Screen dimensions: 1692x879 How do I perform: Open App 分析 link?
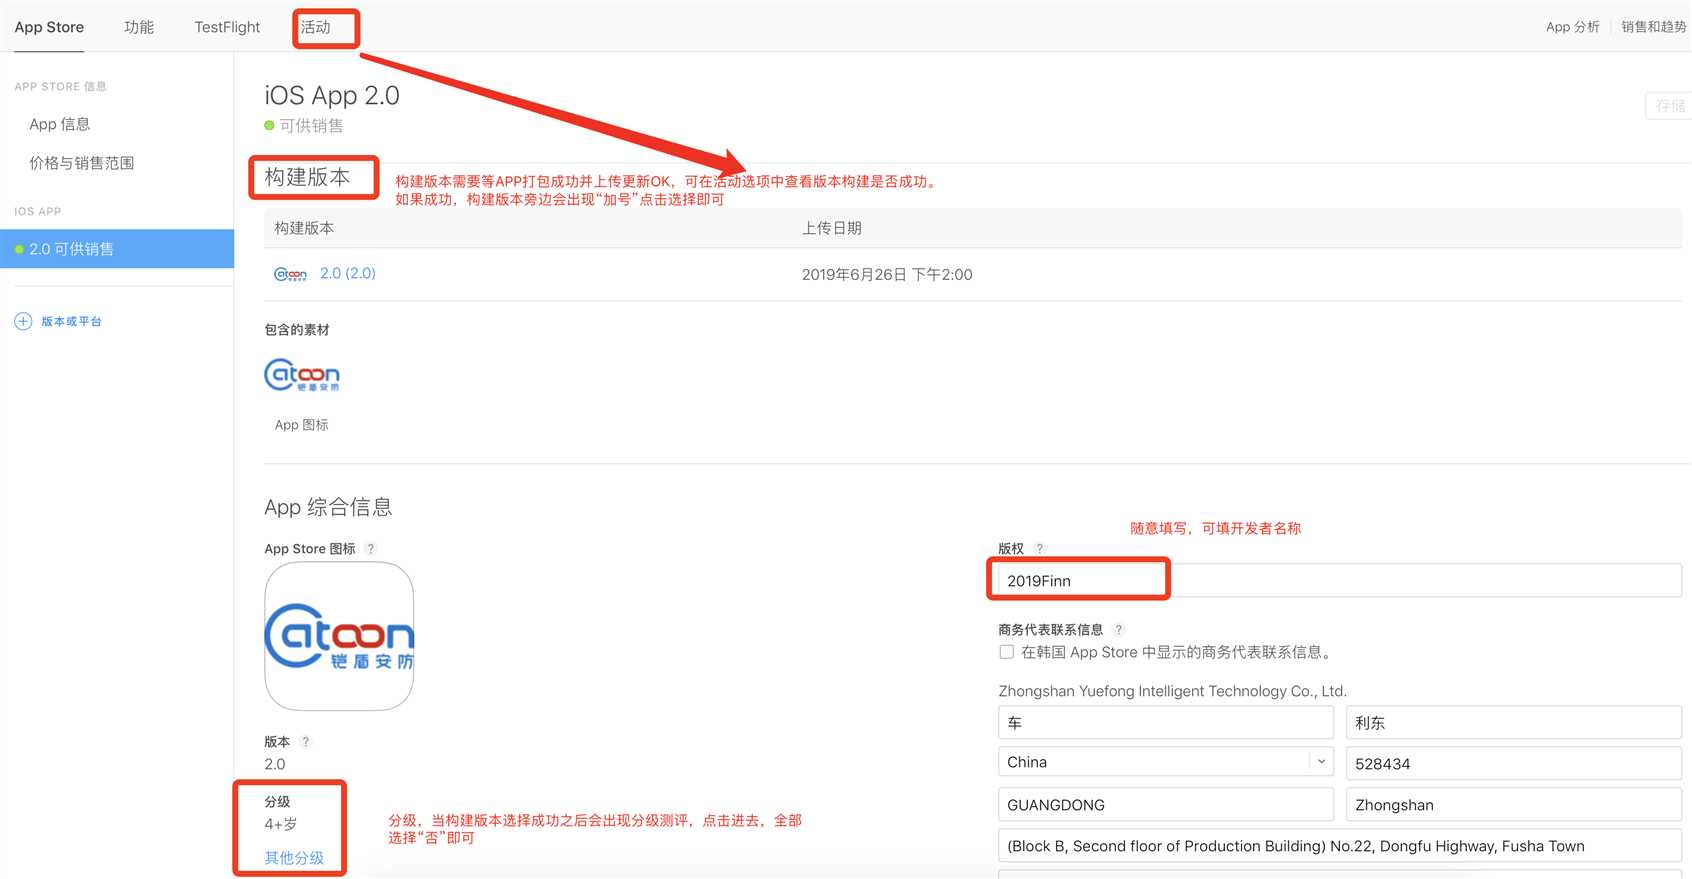(x=1573, y=27)
